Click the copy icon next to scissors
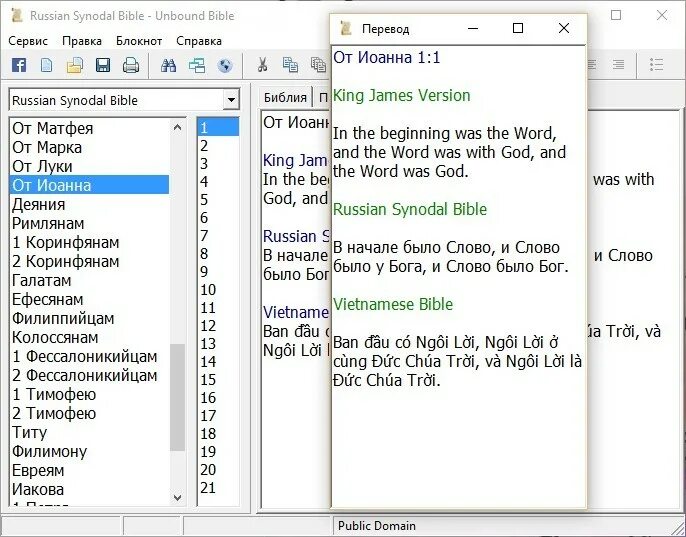Screen dimensions: 686x537 290,65
